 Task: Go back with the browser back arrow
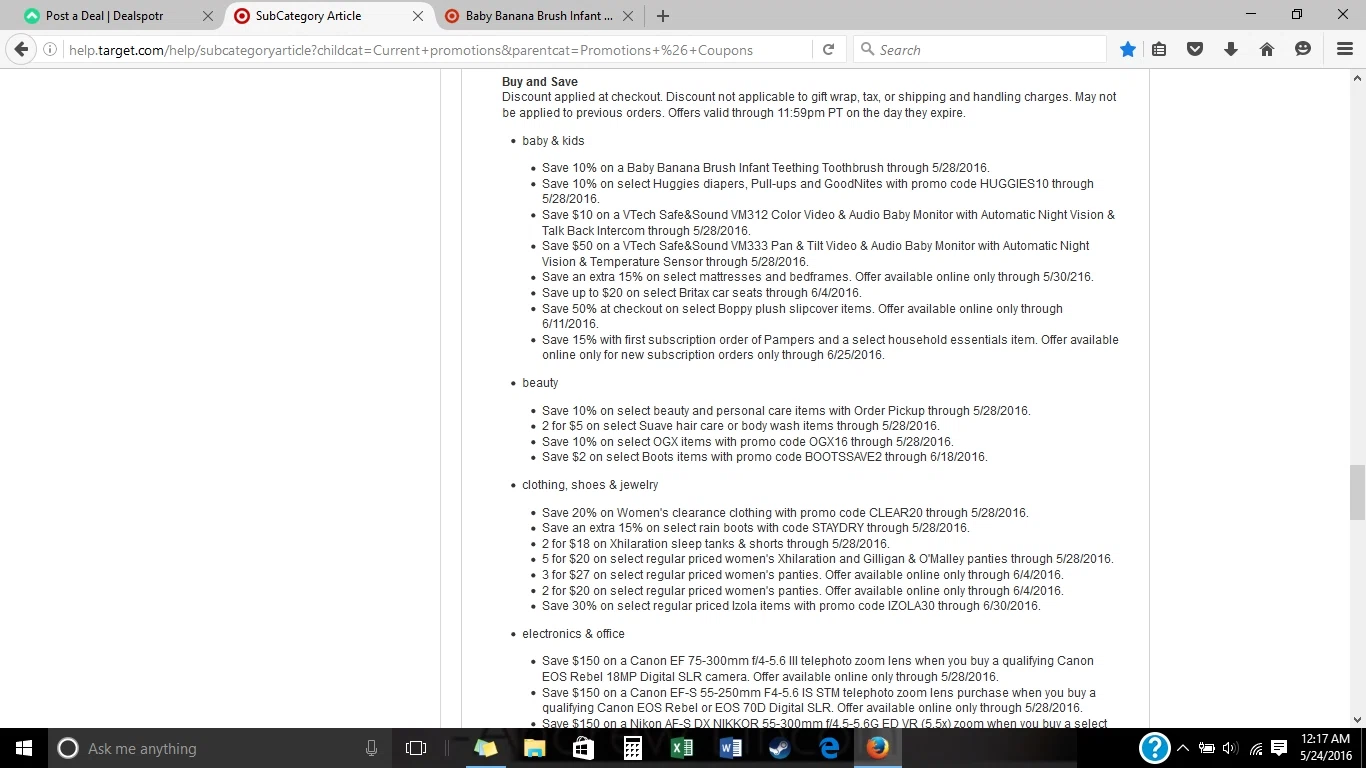pyautogui.click(x=21, y=50)
